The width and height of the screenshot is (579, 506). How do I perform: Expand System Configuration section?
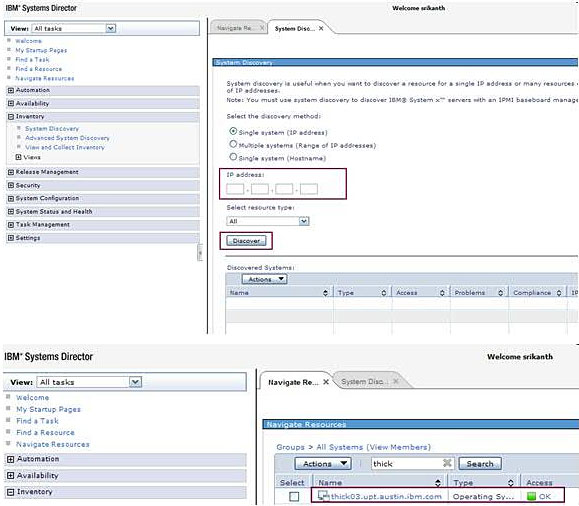tap(11, 198)
